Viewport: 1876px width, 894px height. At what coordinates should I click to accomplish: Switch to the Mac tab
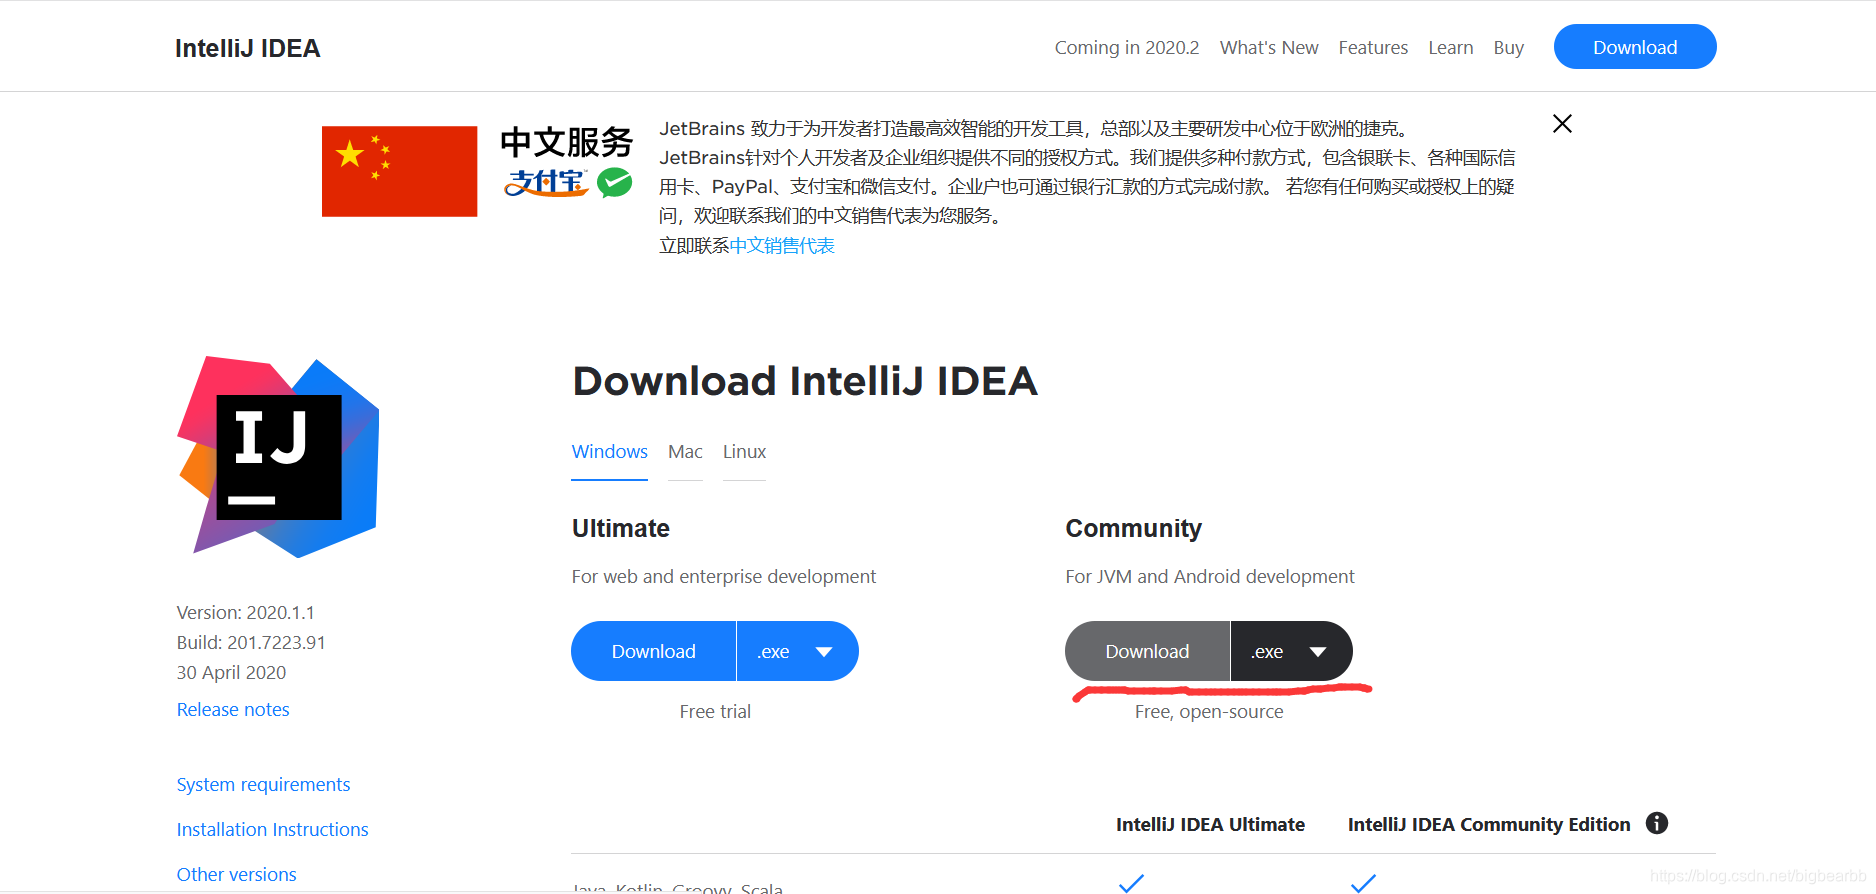tap(685, 452)
